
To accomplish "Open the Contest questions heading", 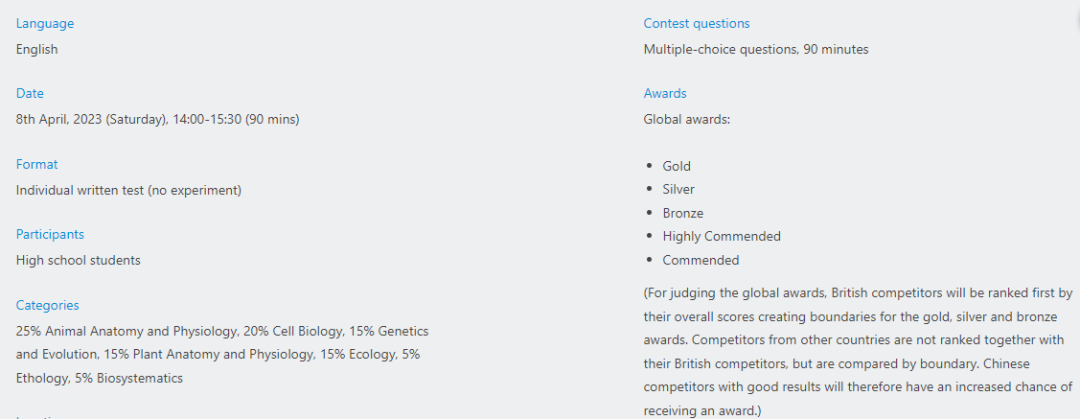I will click(x=696, y=23).
